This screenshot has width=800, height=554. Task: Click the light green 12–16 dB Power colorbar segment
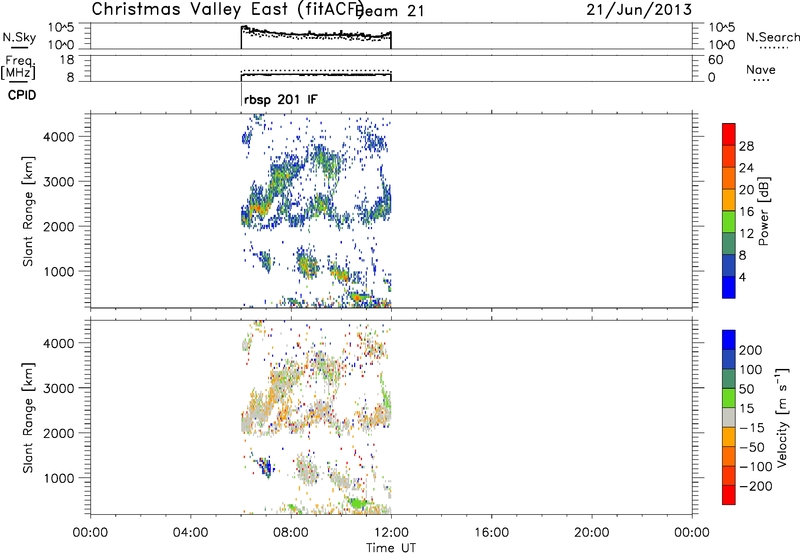729,221
